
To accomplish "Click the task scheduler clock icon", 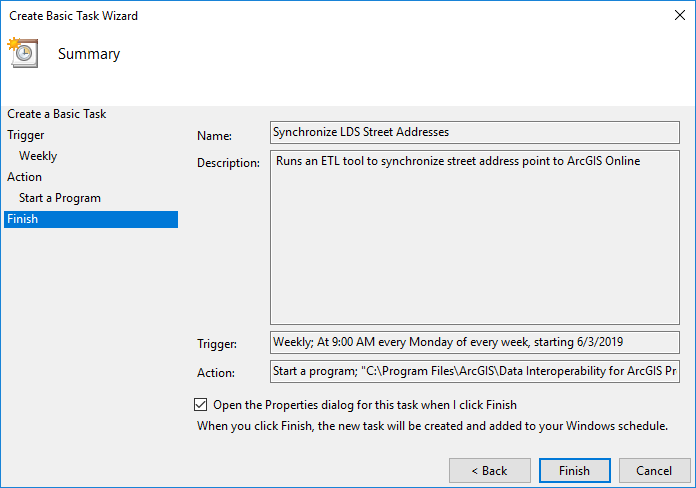I will 23,53.
